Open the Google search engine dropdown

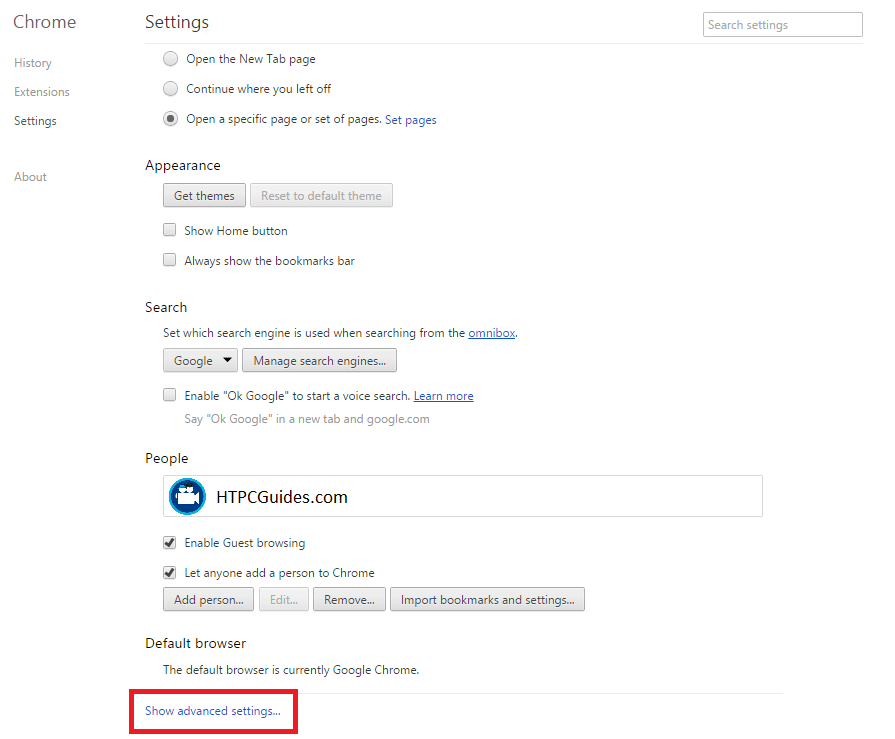(200, 361)
